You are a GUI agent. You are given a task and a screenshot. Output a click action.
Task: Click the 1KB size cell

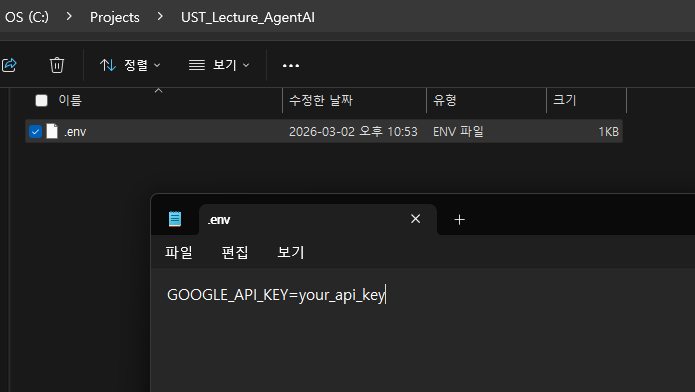click(x=608, y=132)
